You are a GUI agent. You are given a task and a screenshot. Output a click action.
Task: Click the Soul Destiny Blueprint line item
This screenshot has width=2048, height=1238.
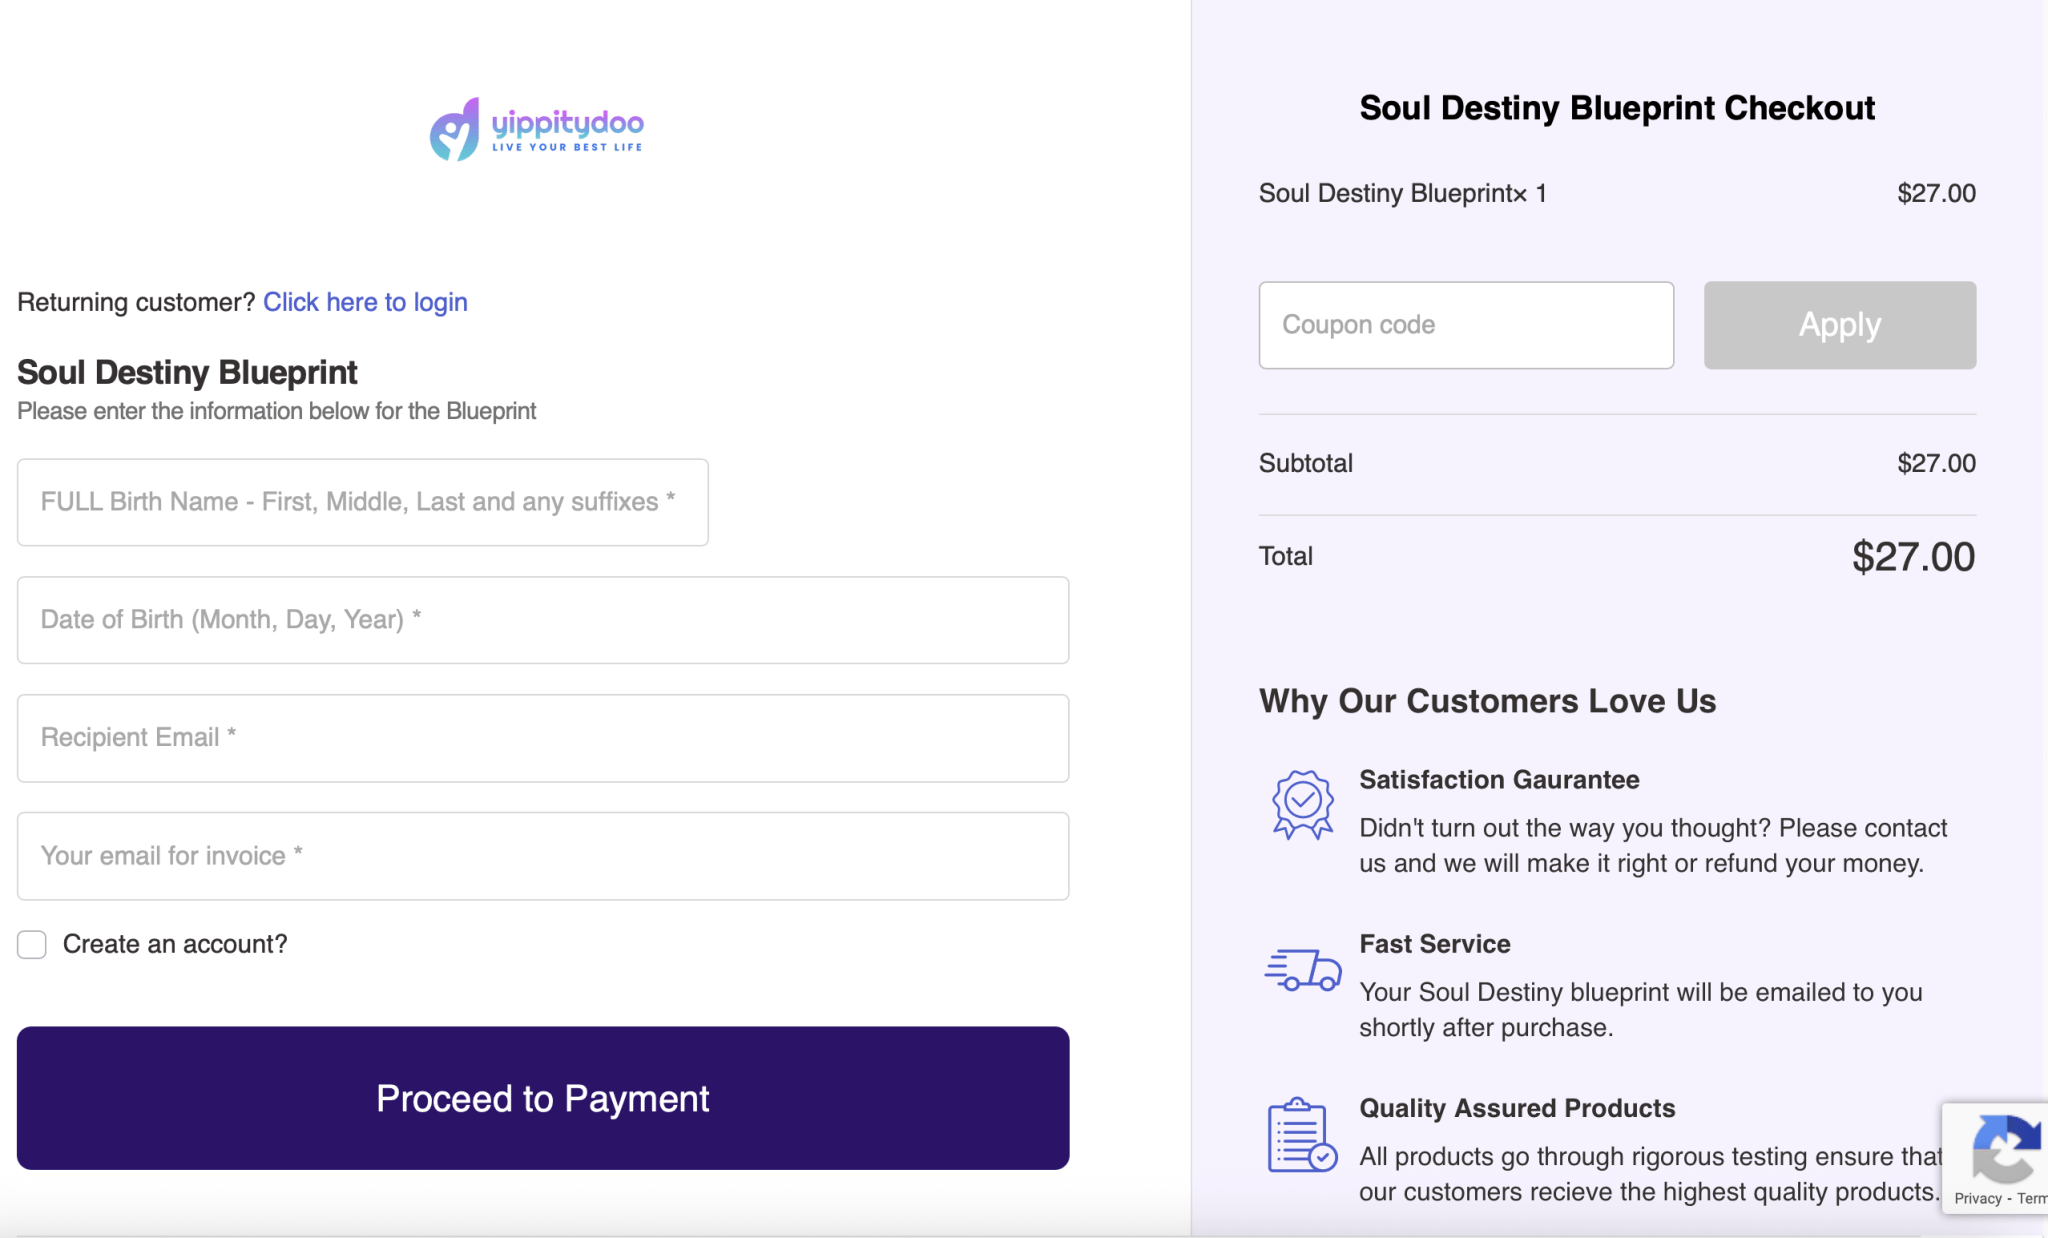1402,193
